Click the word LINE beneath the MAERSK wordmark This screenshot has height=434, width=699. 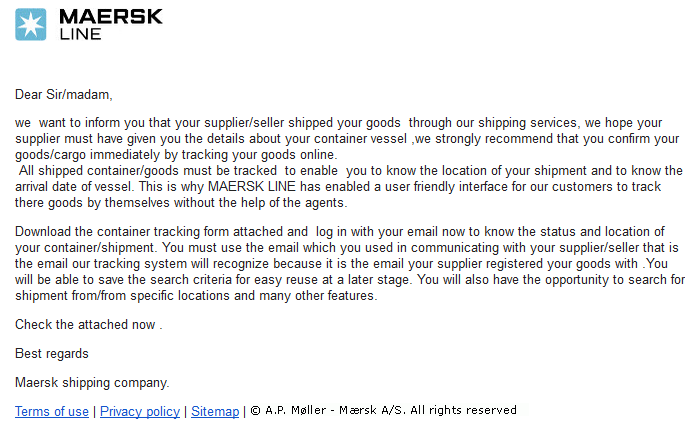pos(81,34)
